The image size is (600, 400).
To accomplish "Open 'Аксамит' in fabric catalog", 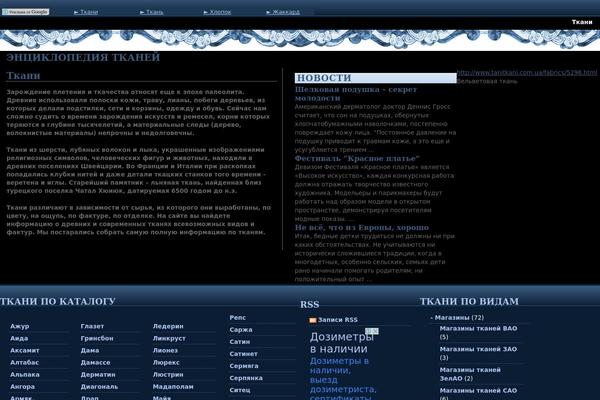I will coord(25,350).
